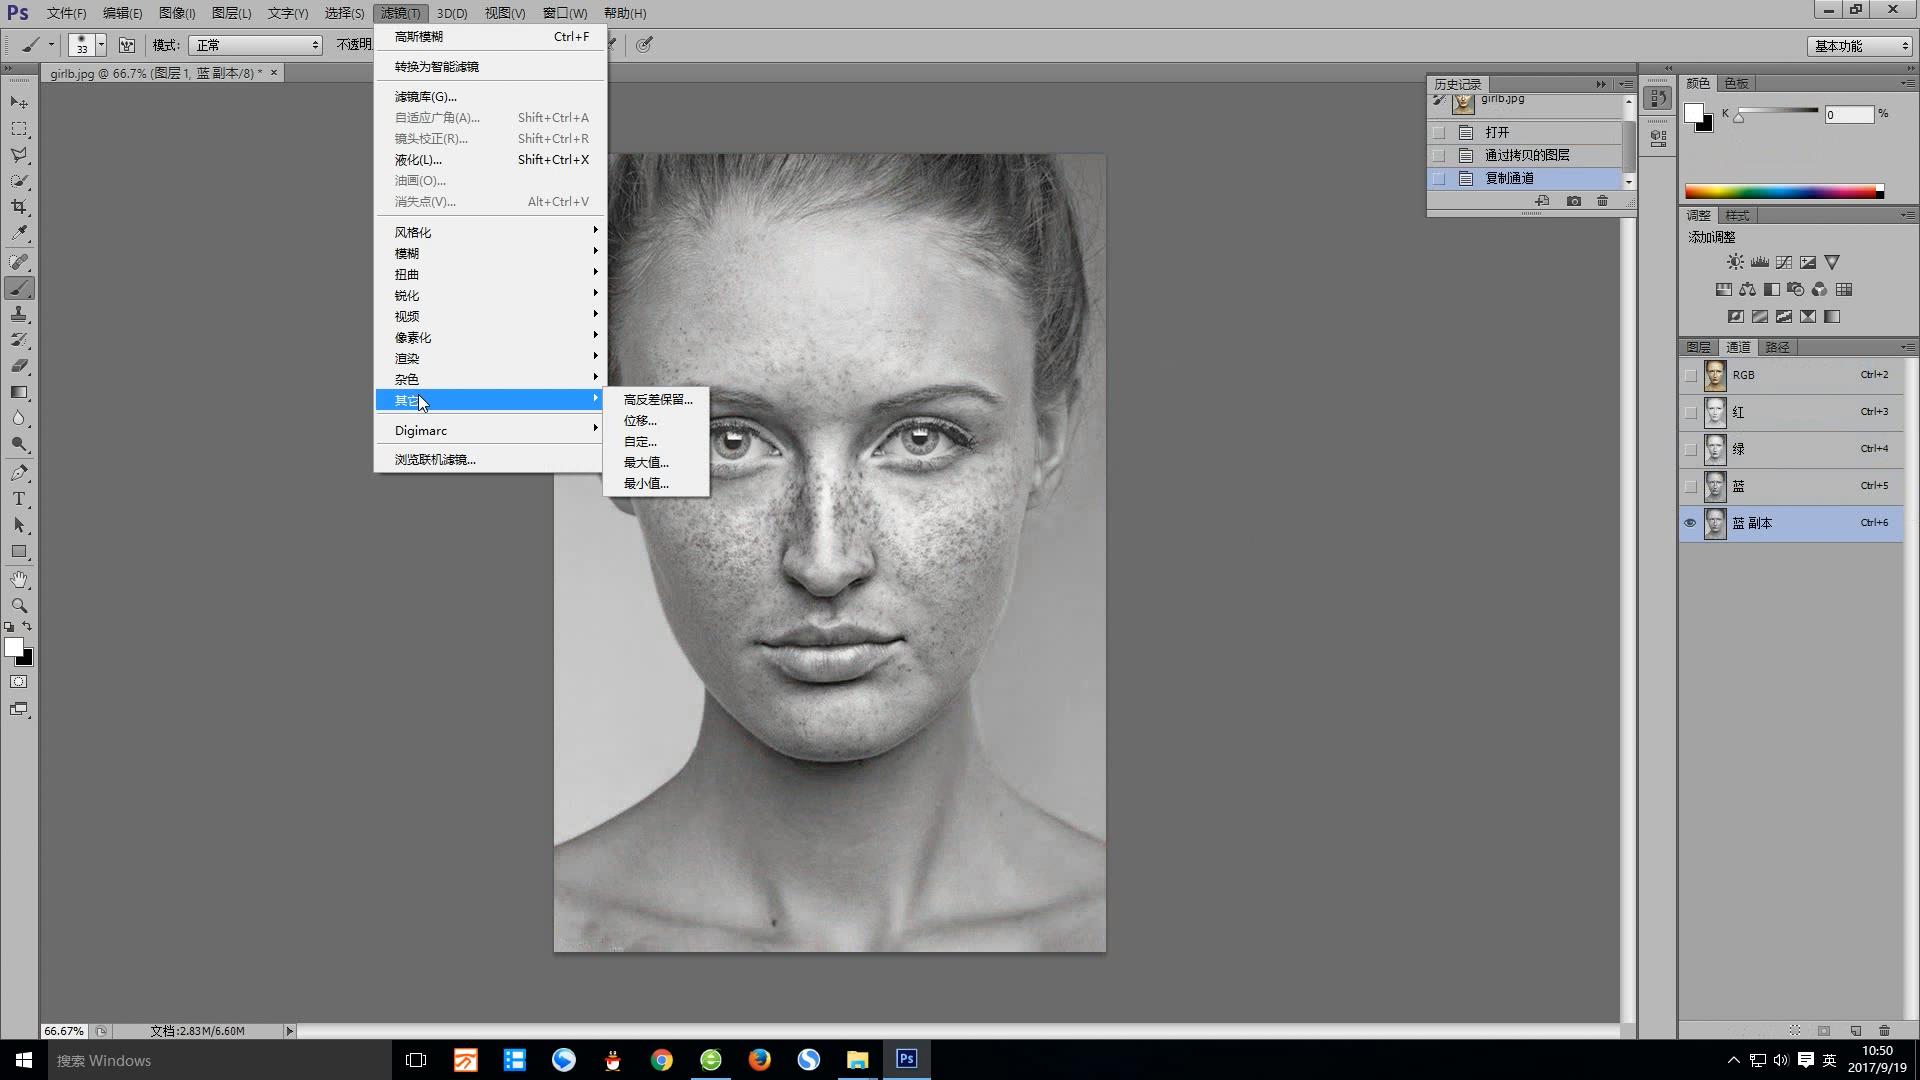Expand the 锐化 filter submenu

click(490, 295)
